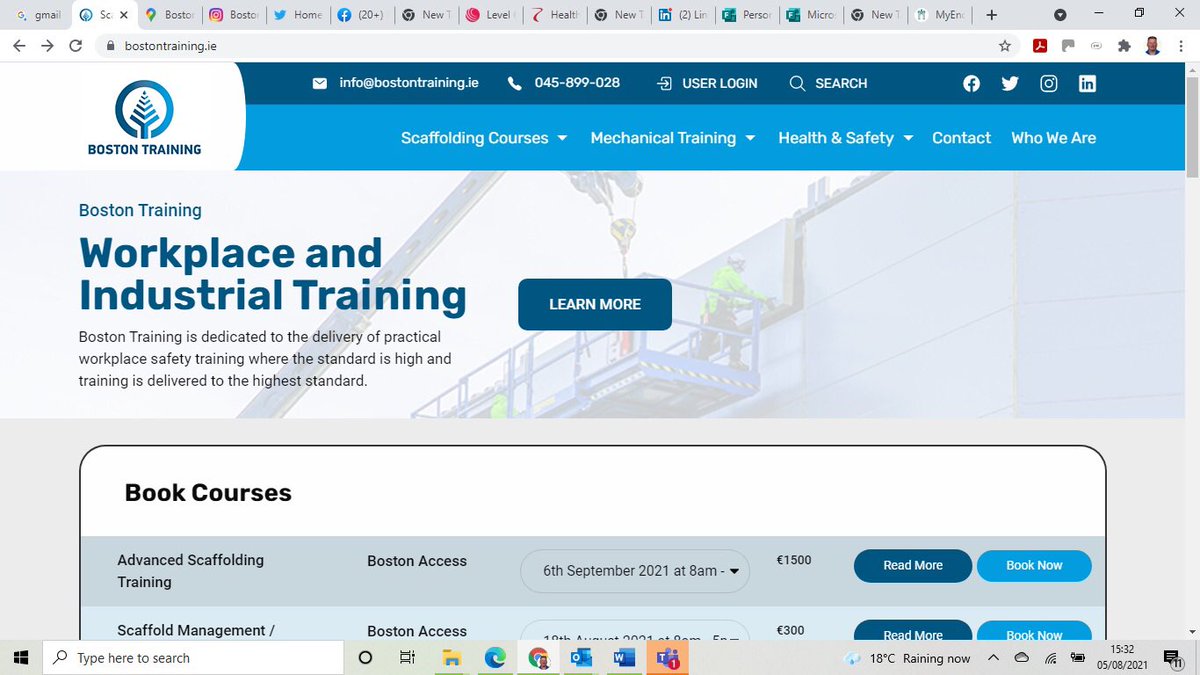Viewport: 1200px width, 675px height.
Task: Open Word from the taskbar
Action: tap(624, 658)
